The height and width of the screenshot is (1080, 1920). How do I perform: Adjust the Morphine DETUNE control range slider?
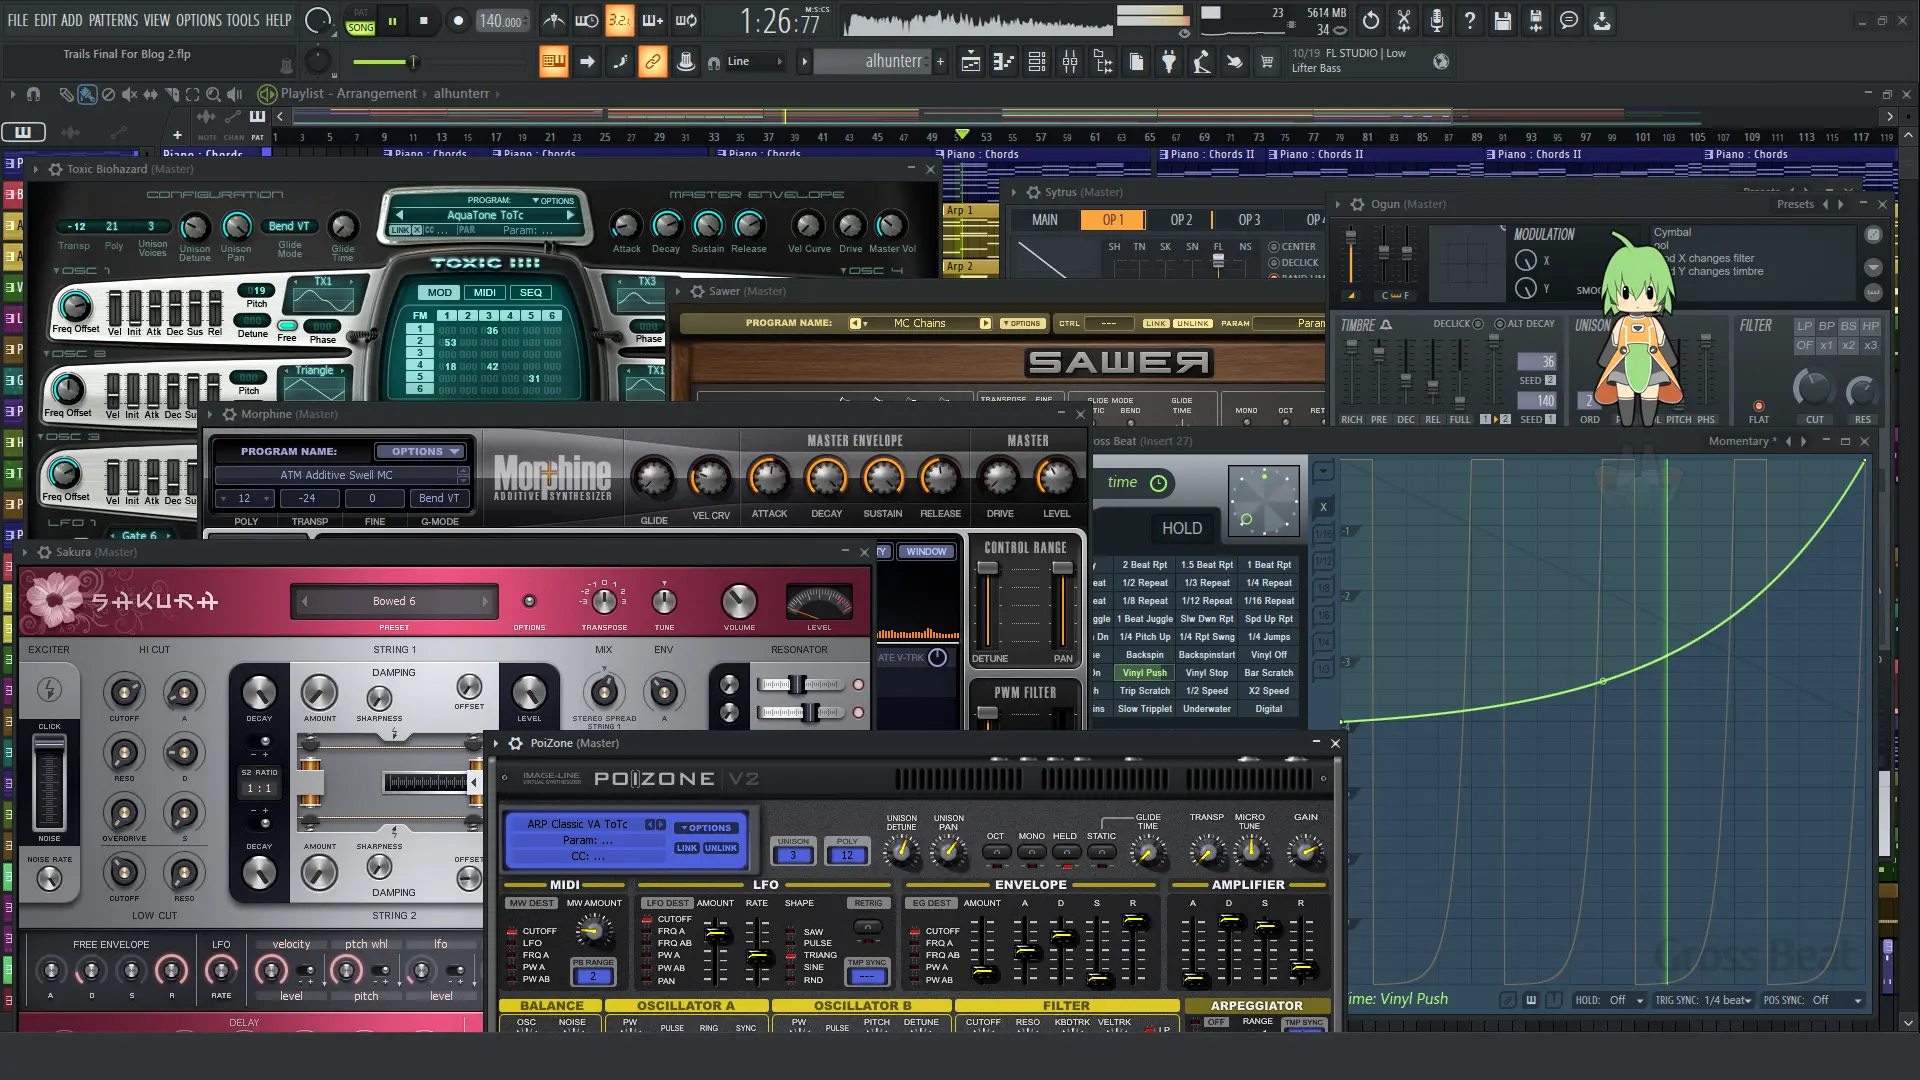coord(988,606)
